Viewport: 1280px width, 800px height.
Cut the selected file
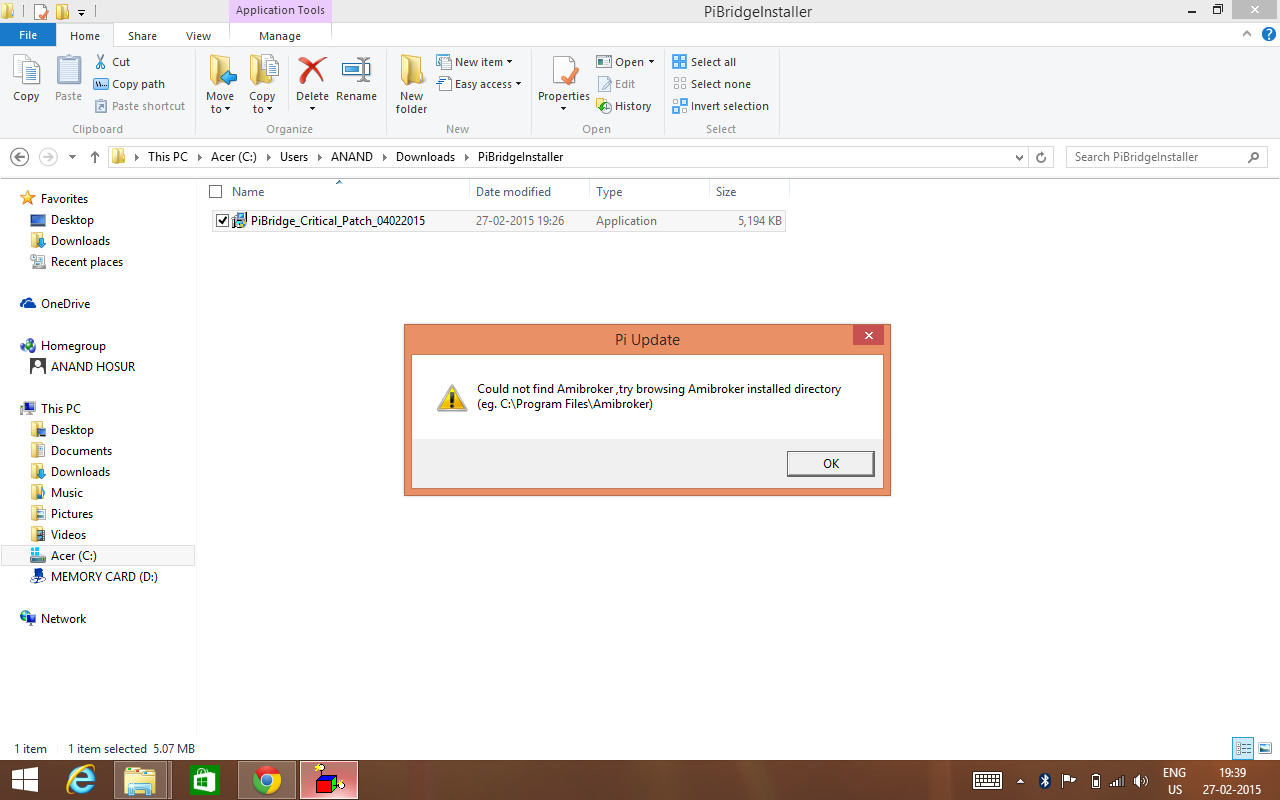(x=112, y=62)
